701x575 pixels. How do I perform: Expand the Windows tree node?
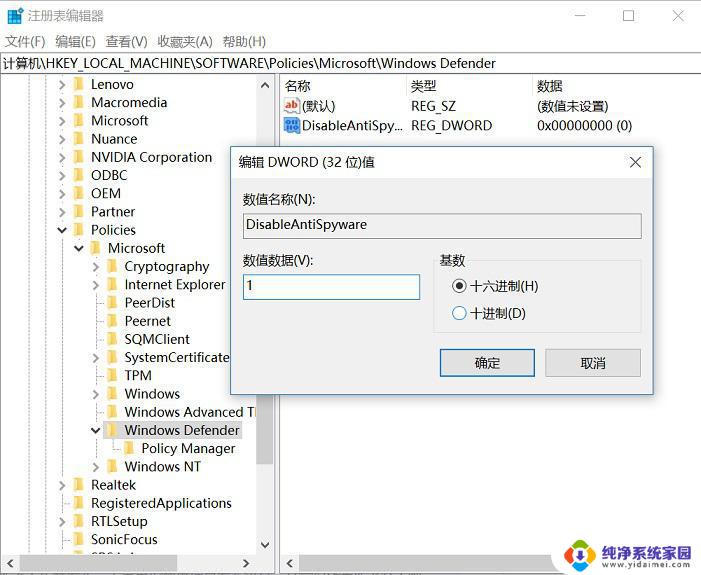[96, 394]
